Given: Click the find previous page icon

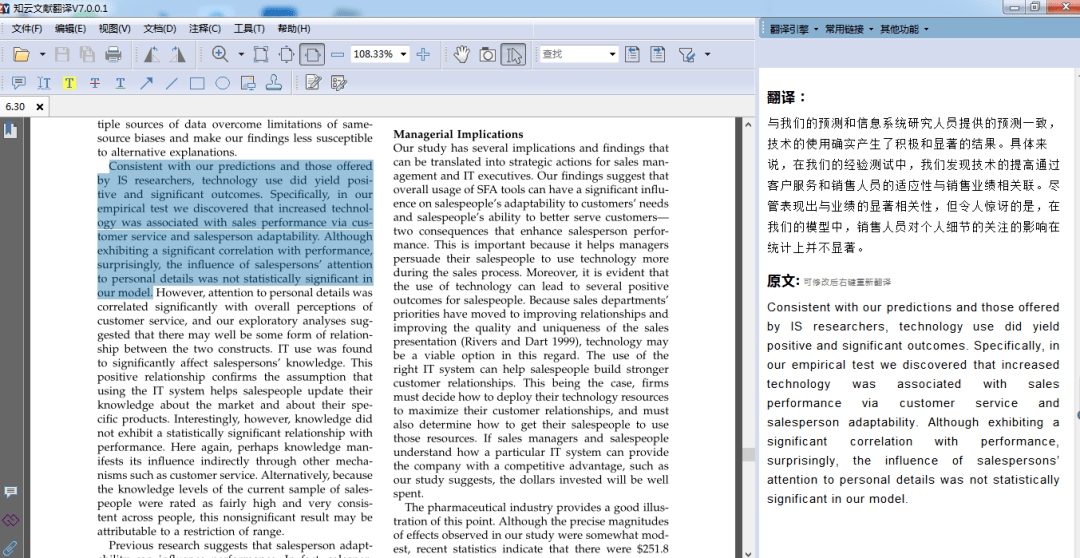Looking at the screenshot, I should 632,54.
